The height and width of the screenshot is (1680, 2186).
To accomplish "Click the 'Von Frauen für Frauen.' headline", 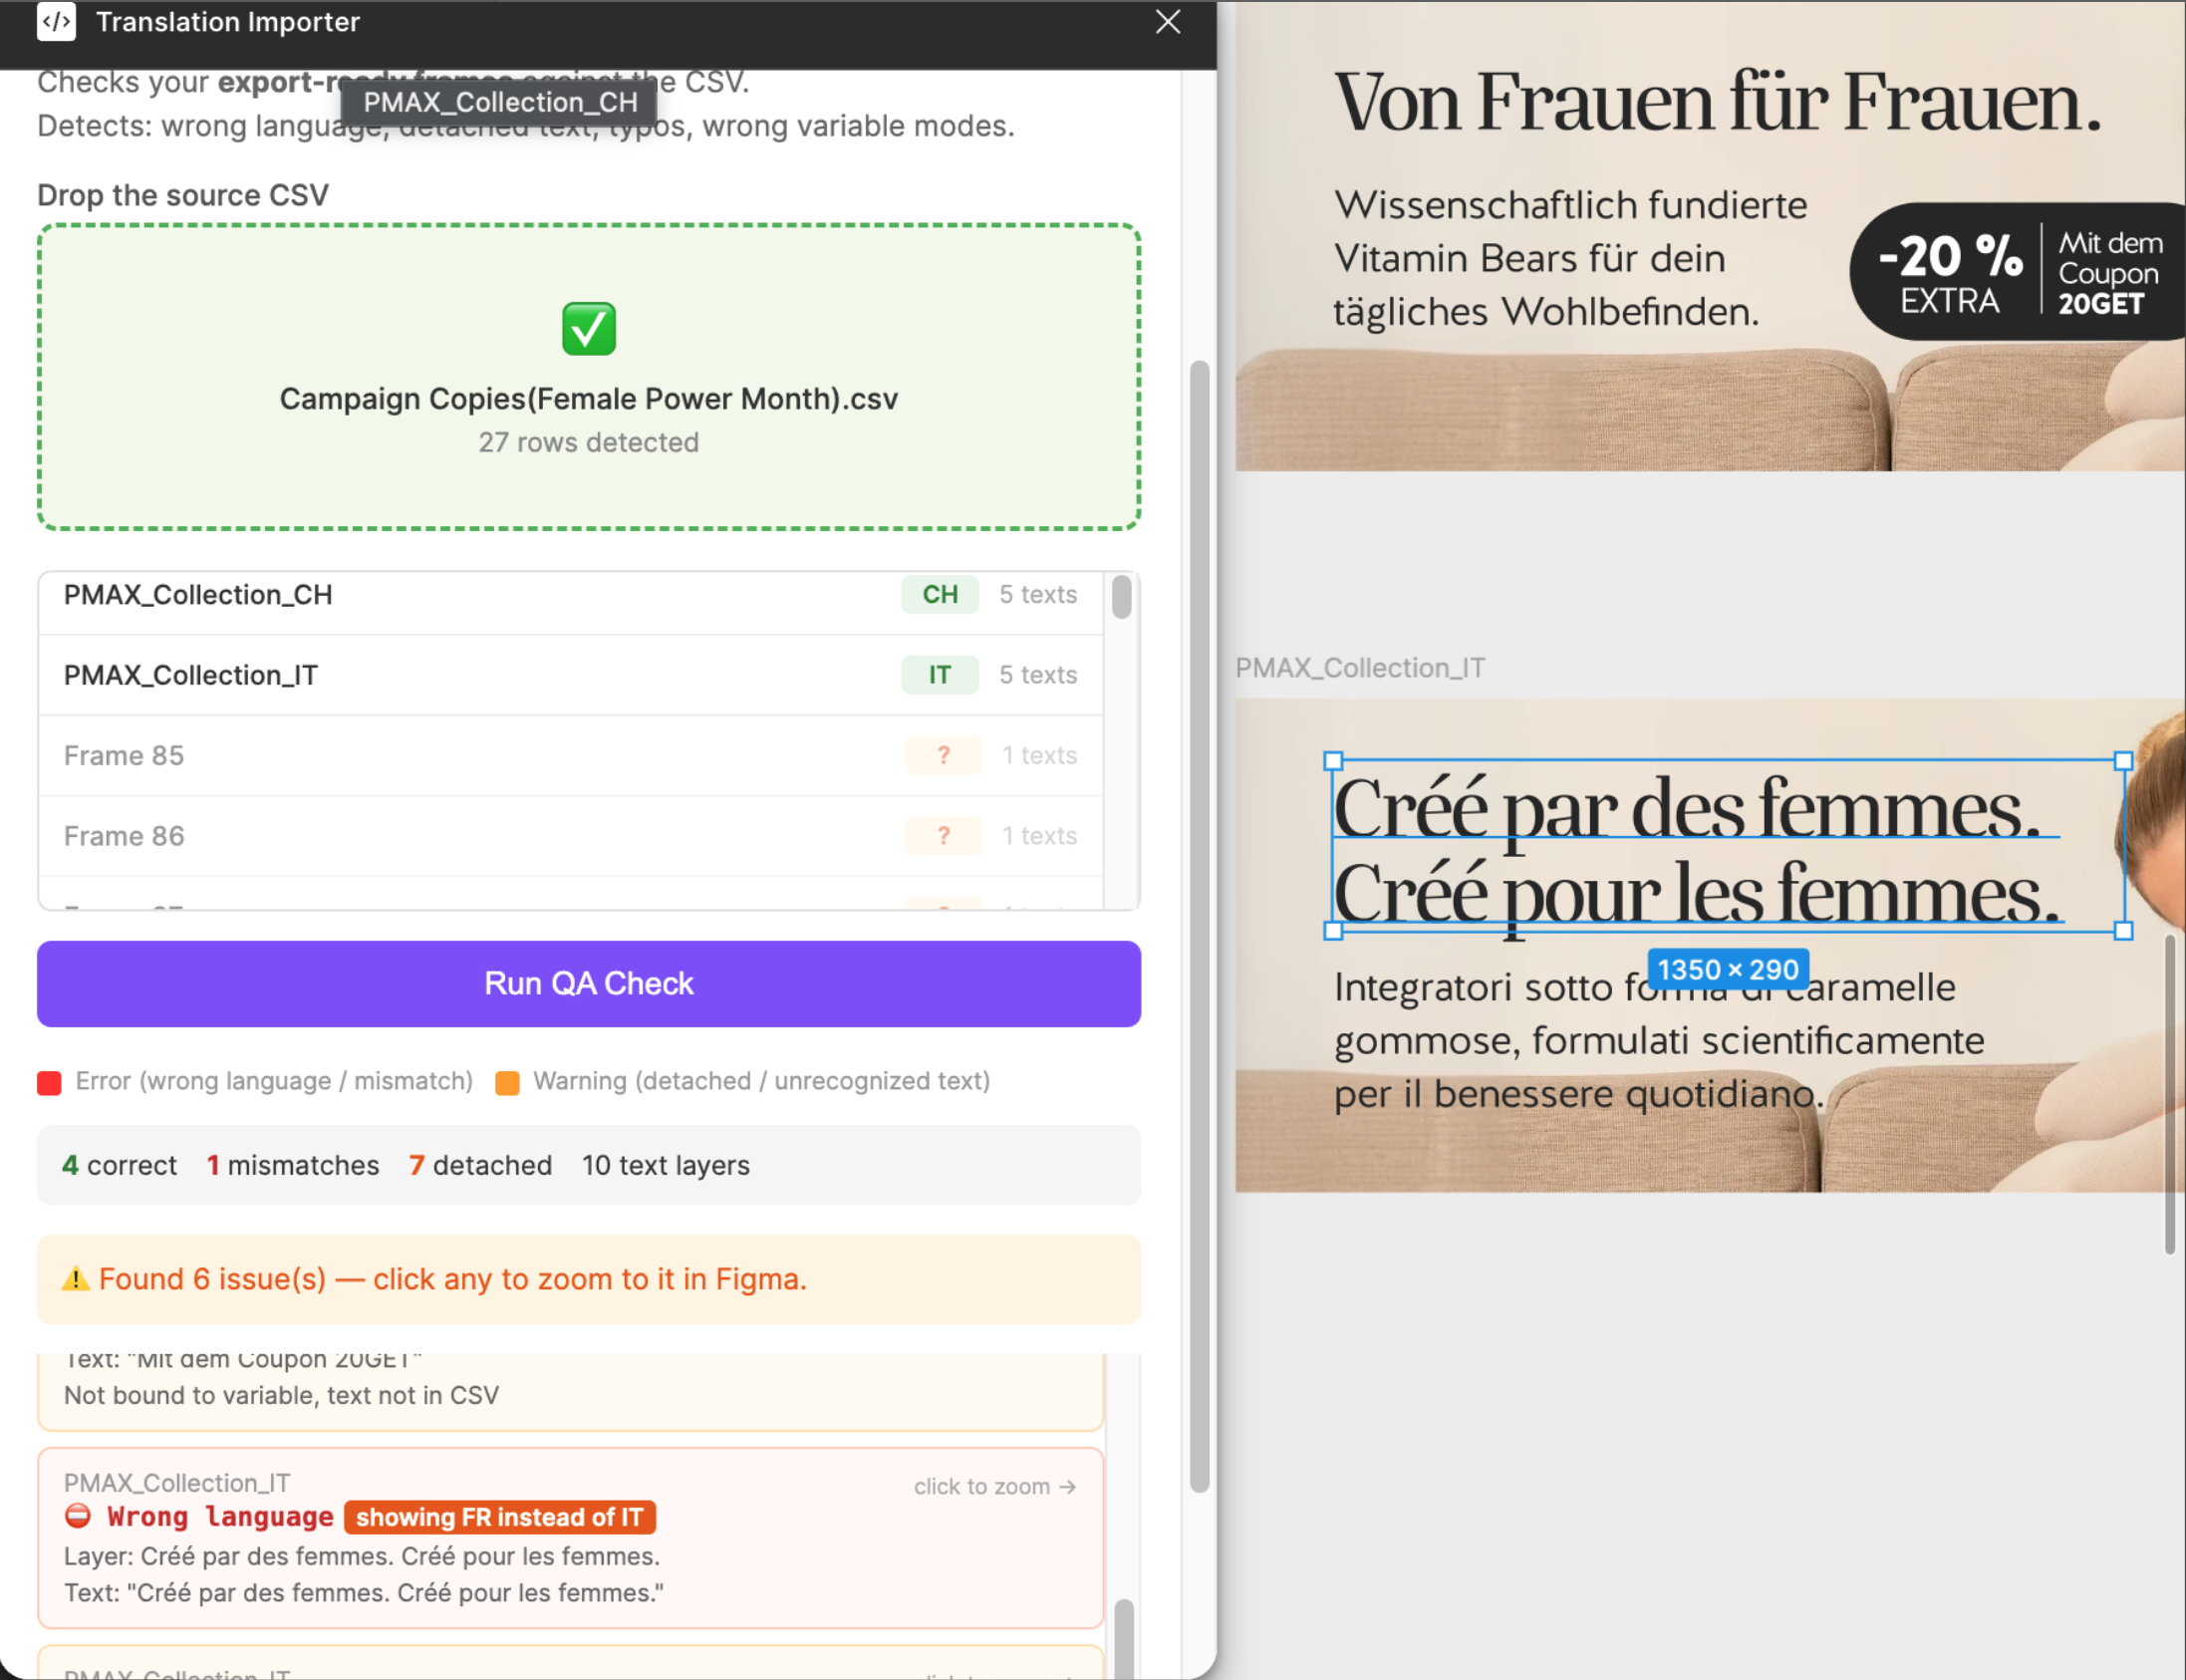I will pyautogui.click(x=1718, y=101).
